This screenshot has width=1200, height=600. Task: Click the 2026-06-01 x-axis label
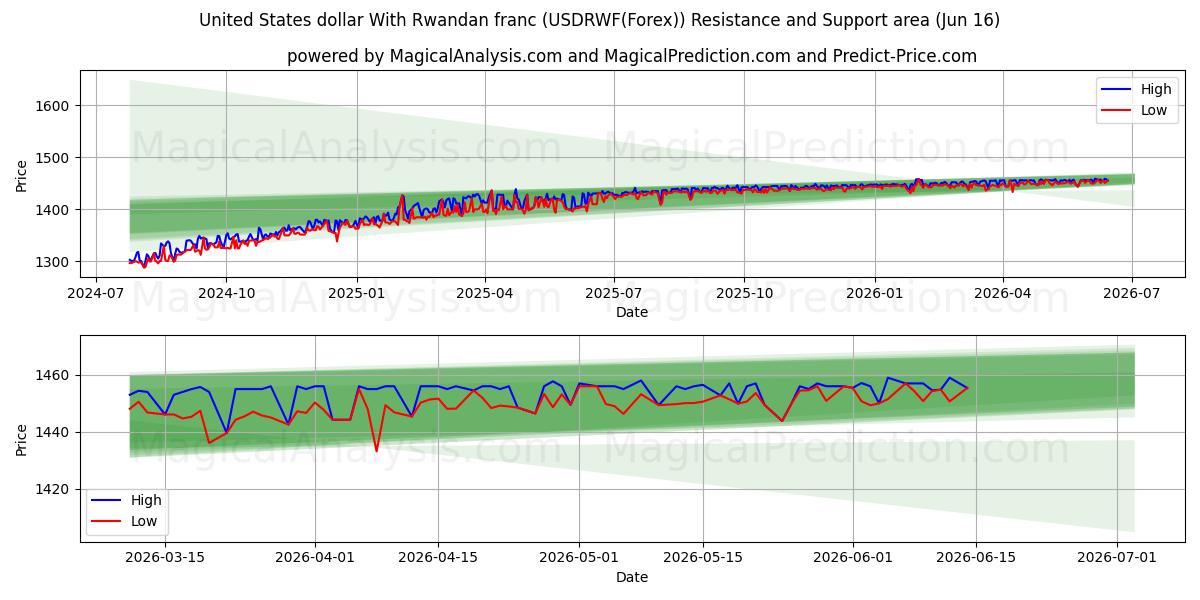[x=852, y=557]
